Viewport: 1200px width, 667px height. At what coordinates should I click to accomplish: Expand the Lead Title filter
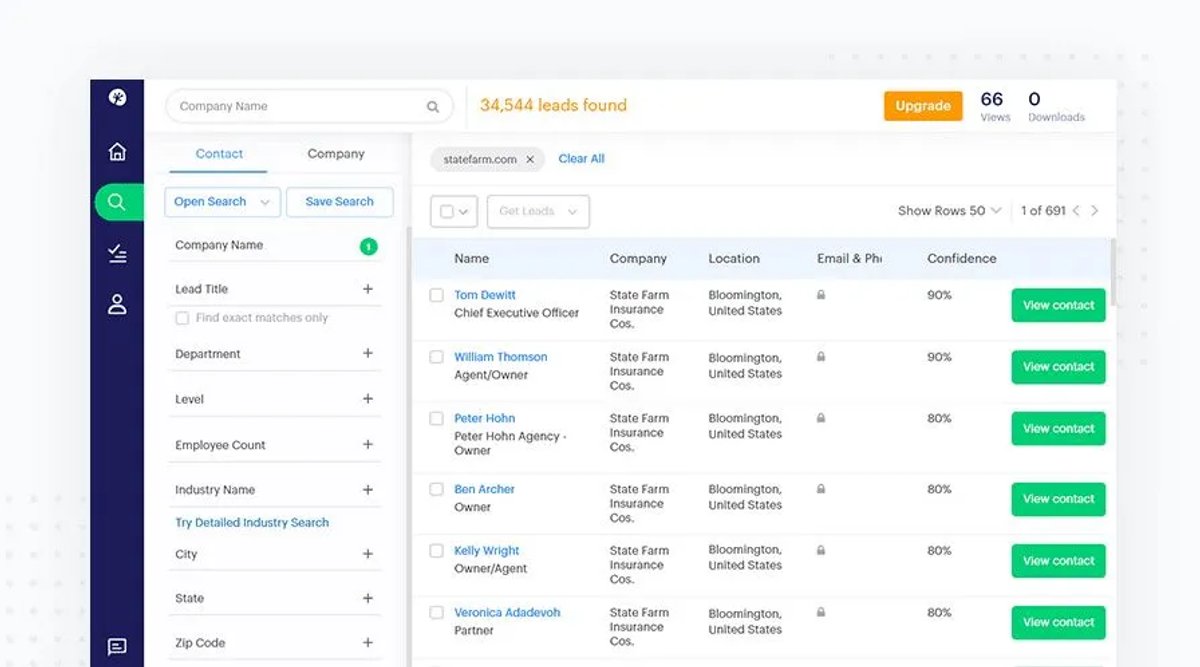[x=368, y=289]
